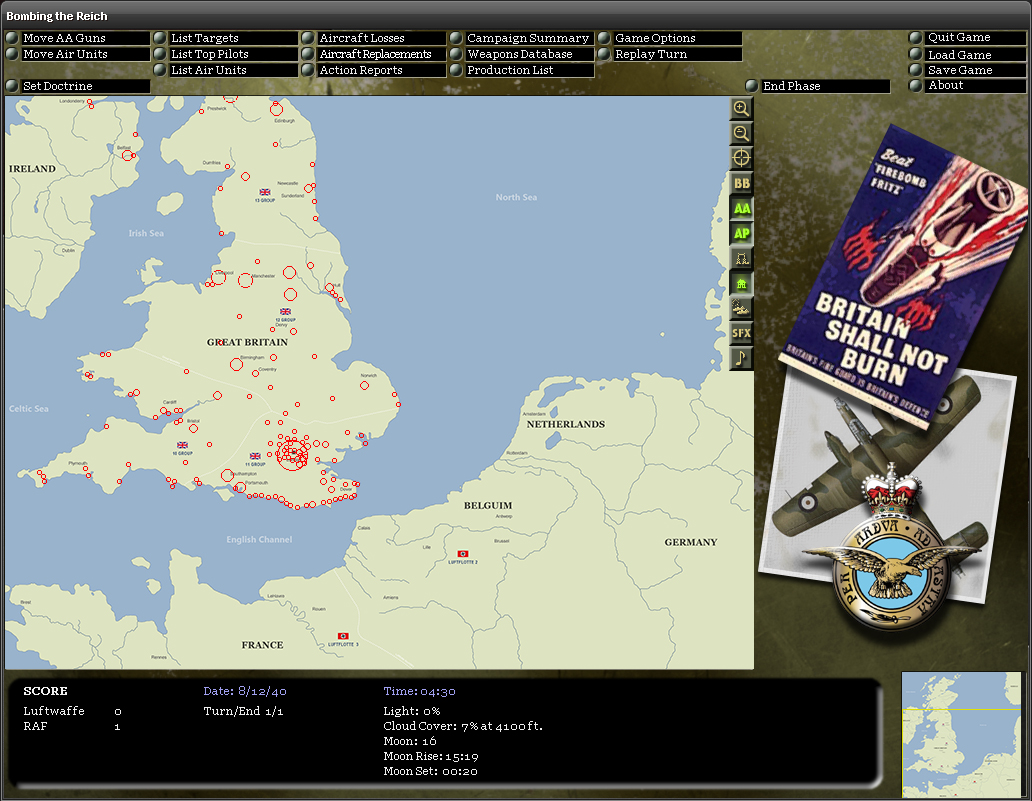The width and height of the screenshot is (1032, 801).
Task: Toggle the green AP overlay icon
Action: [x=741, y=234]
